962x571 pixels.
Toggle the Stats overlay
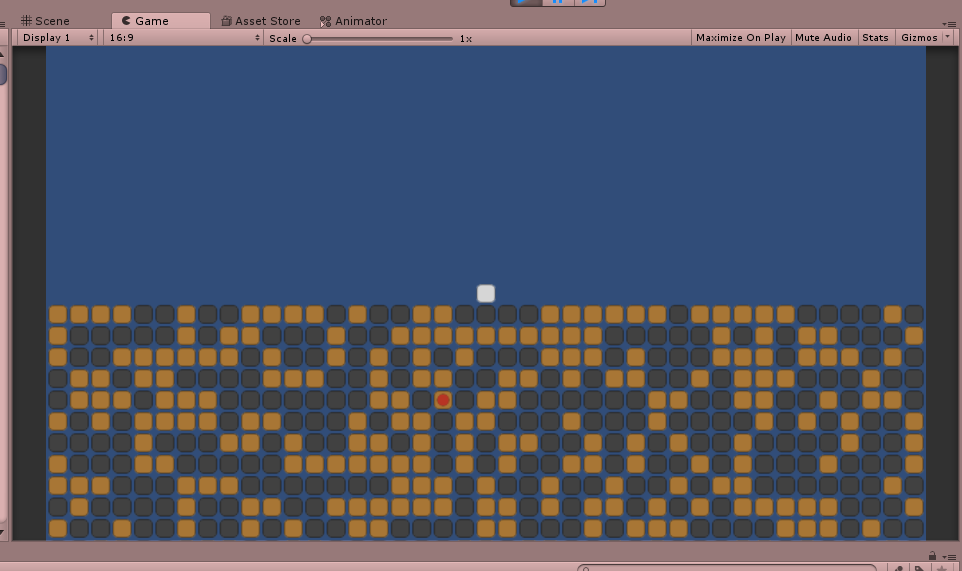point(875,37)
